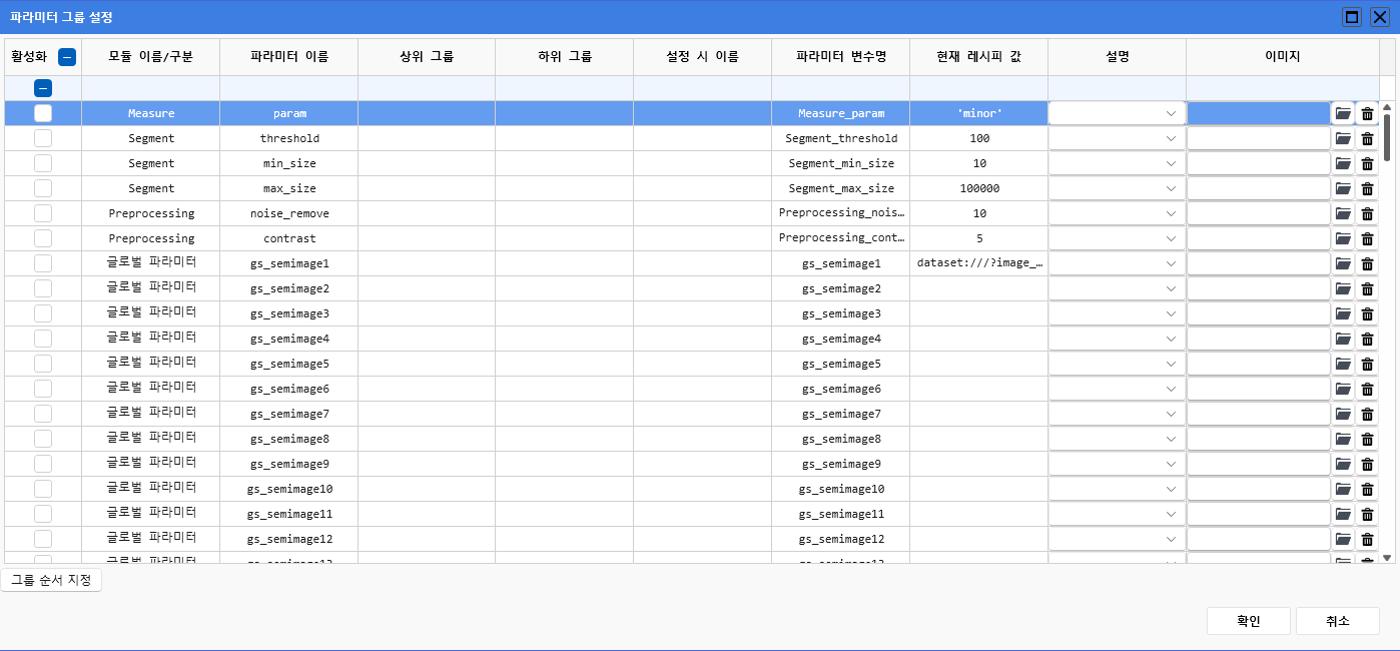
Task: Open folder icon for Measure param row
Action: 1343,114
